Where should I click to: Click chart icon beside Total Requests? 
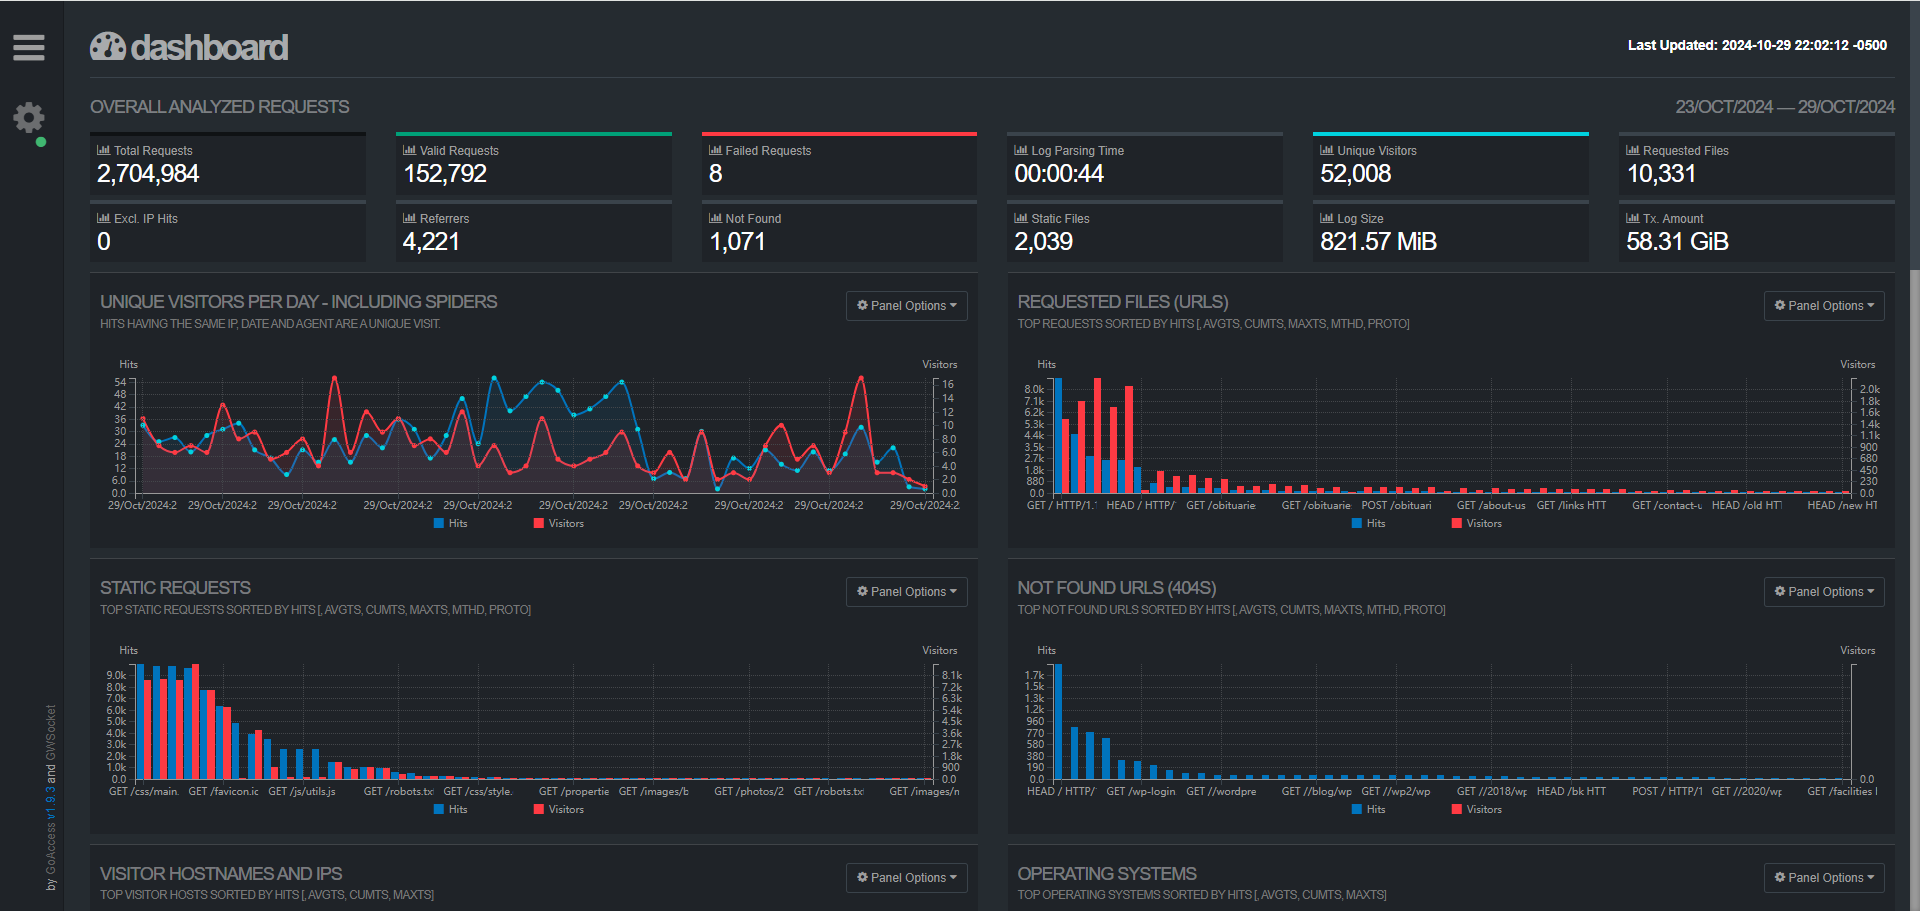tap(103, 150)
